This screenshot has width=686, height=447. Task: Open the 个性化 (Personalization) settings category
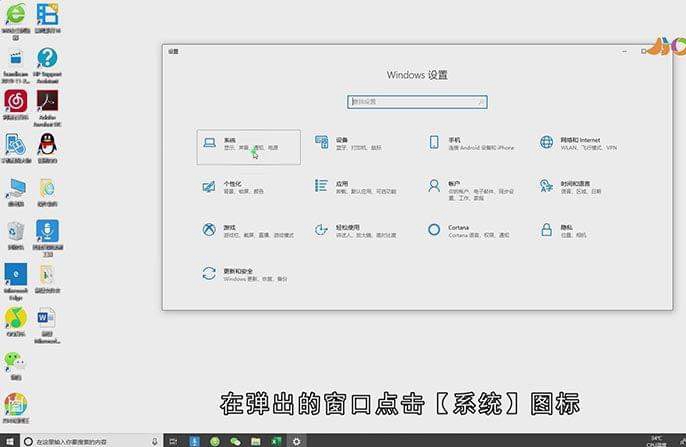(233, 187)
